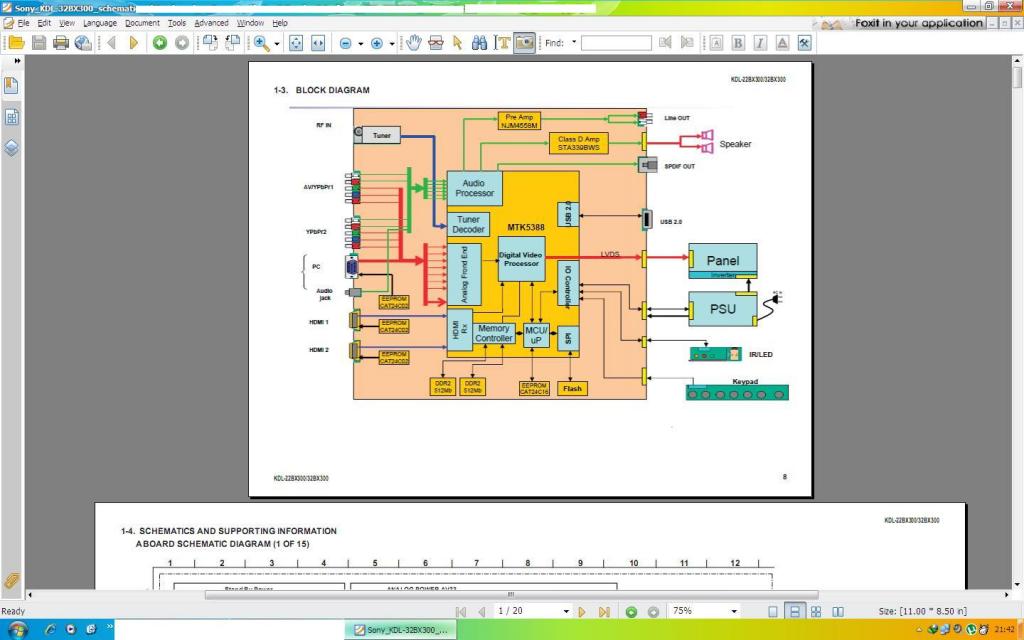Open the Pages thumbnail panel icon
This screenshot has height=640, width=1024.
(x=11, y=117)
